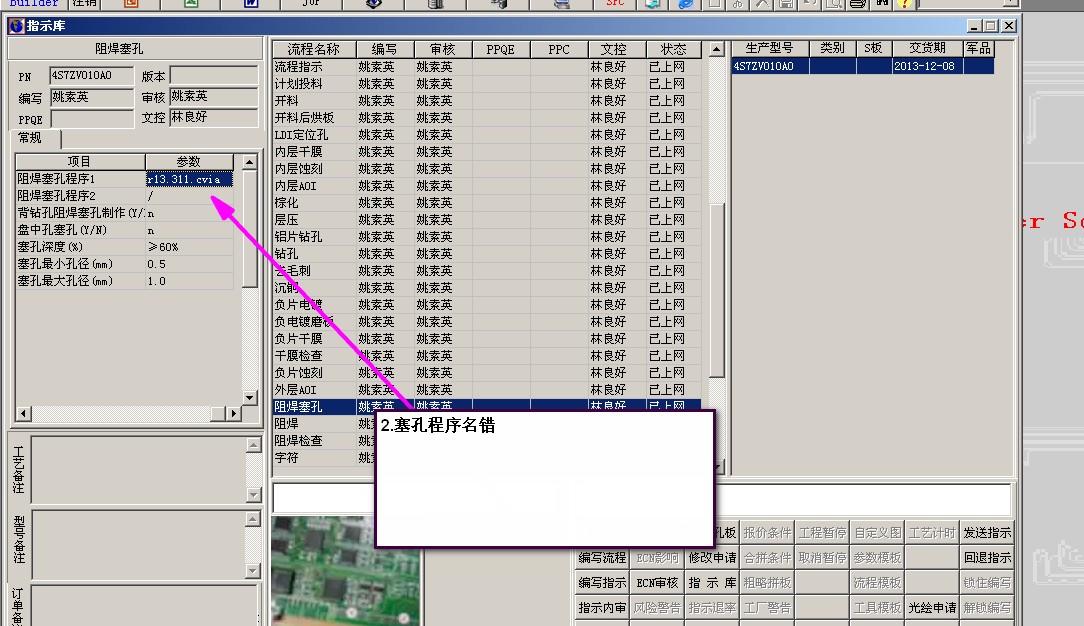Click the 状态 column header
1084x626 pixels.
pyautogui.click(x=673, y=49)
